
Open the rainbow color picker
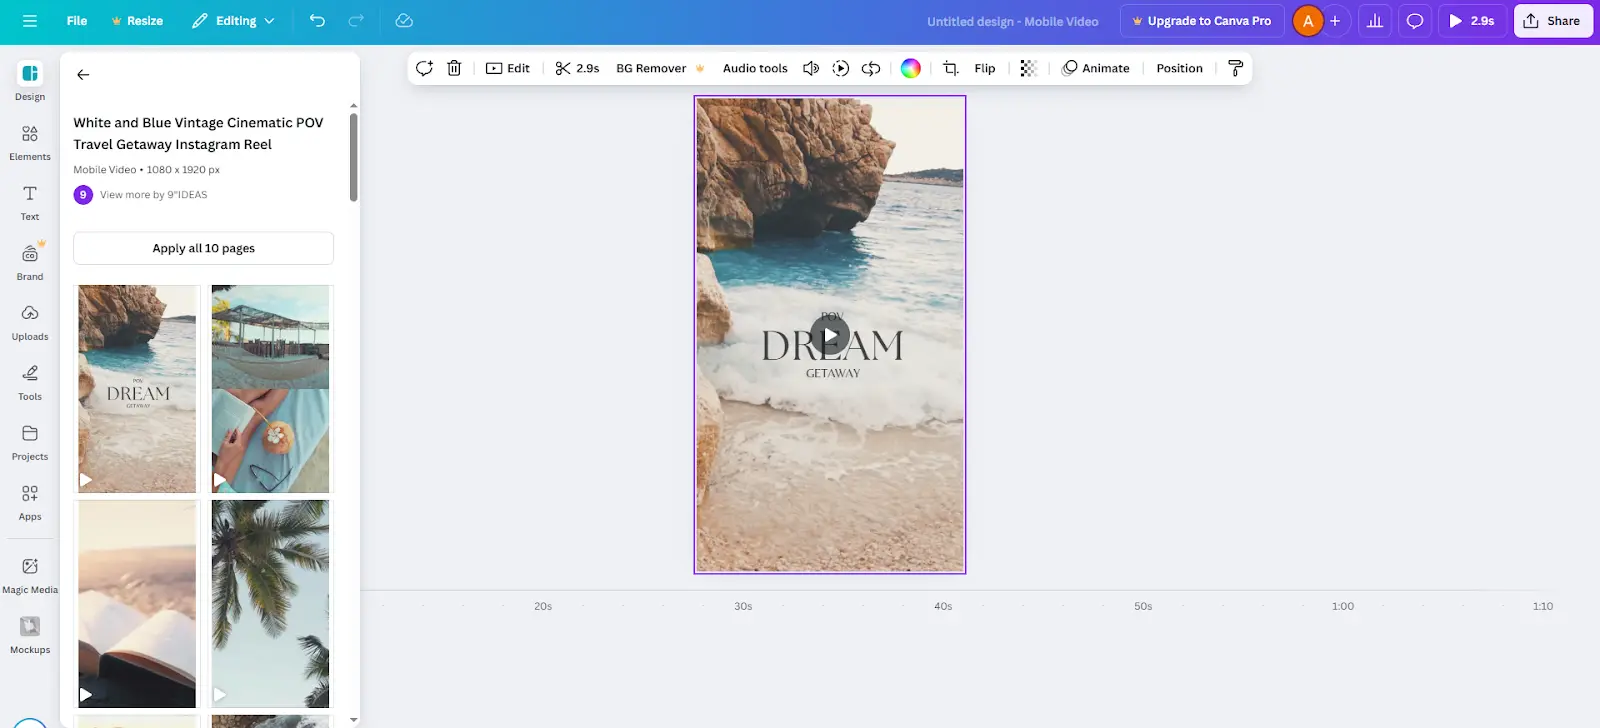click(x=911, y=68)
